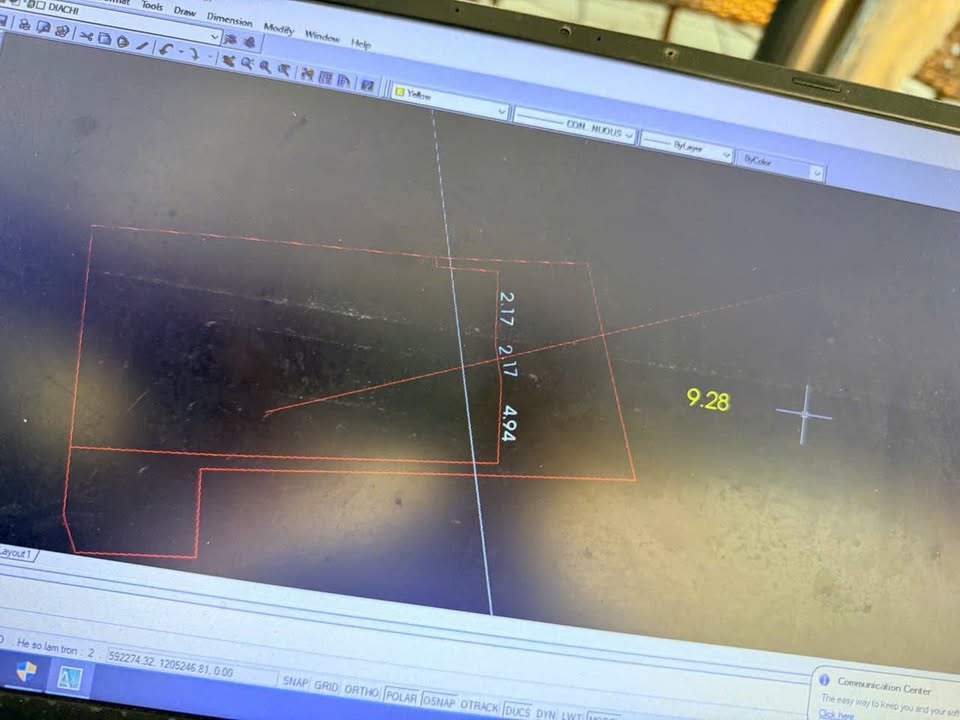Expand the ByLayer lineweight dropdown
Image resolution: width=960 pixels, height=720 pixels.
pos(684,146)
